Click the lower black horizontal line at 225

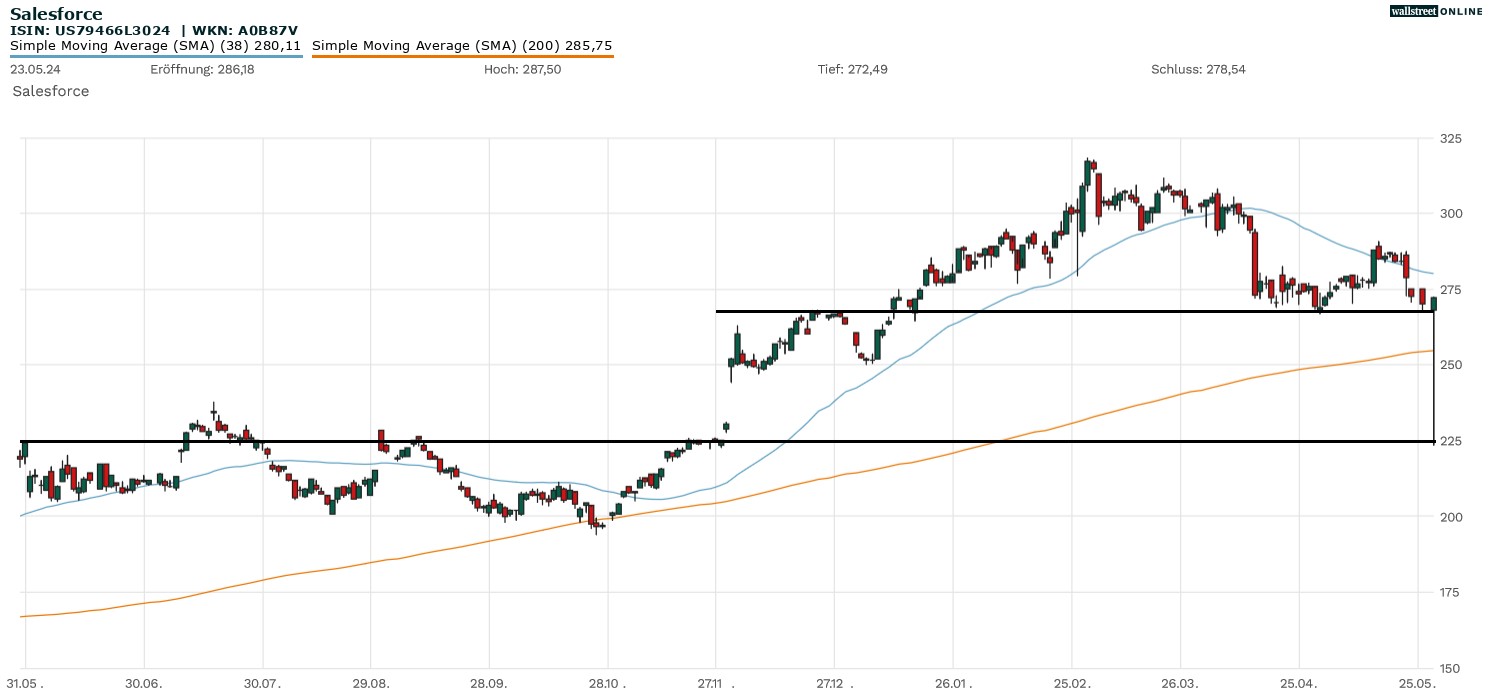[x=727, y=441]
